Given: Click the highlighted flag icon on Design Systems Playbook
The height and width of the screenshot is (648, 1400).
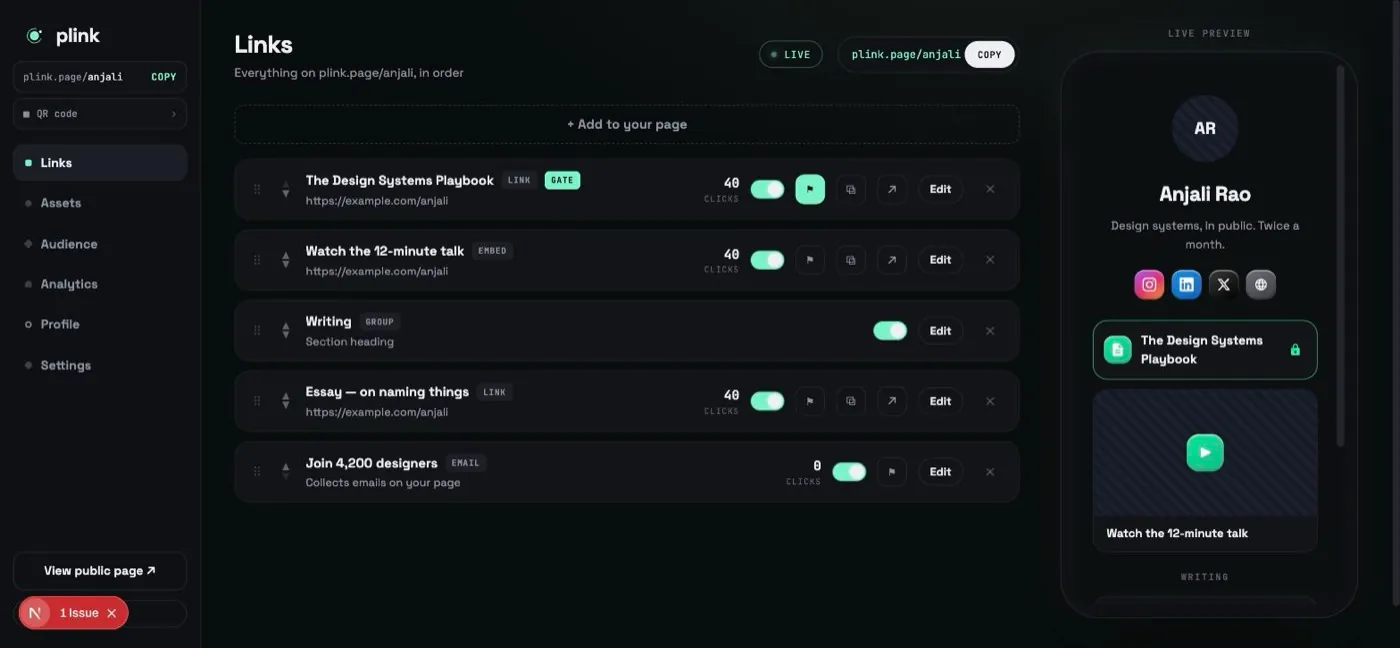Looking at the screenshot, I should pos(810,189).
